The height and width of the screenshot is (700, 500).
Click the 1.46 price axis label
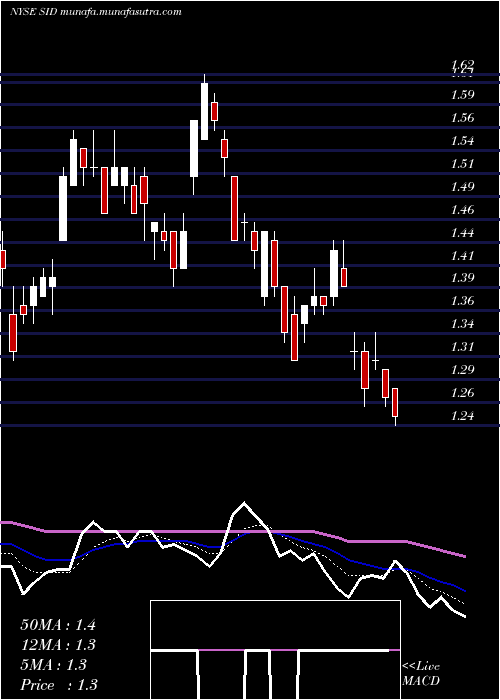point(462,209)
